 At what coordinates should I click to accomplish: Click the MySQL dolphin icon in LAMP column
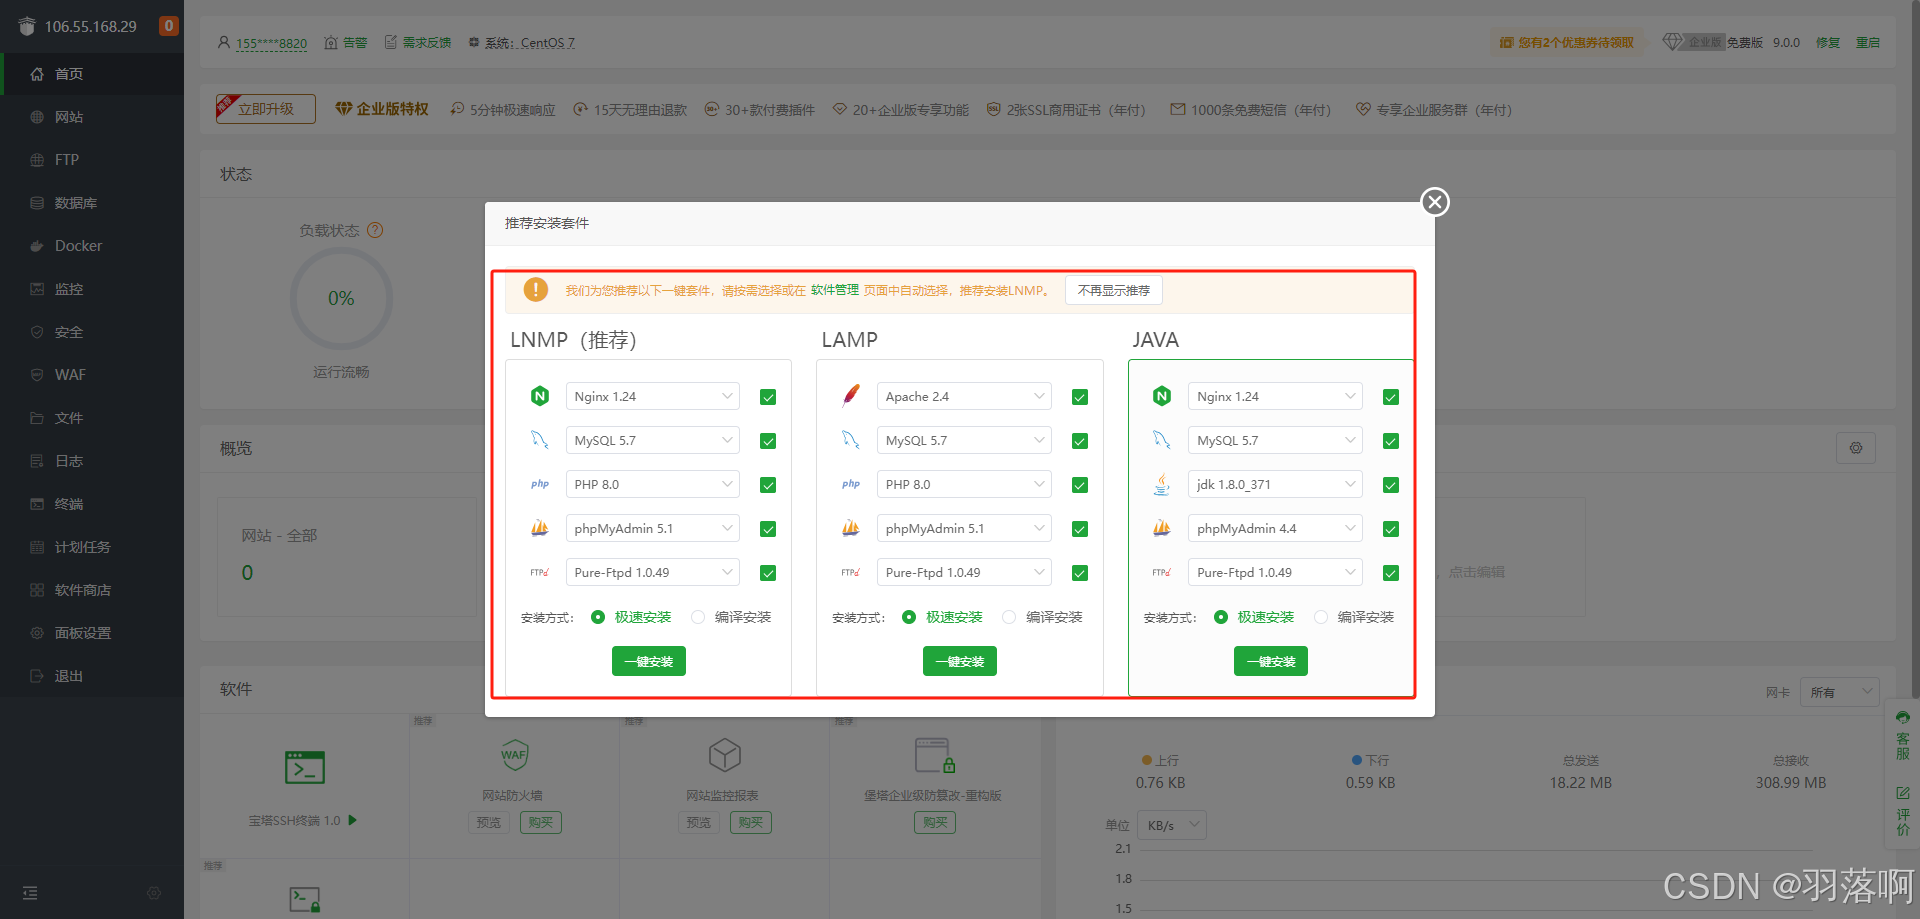(x=851, y=440)
